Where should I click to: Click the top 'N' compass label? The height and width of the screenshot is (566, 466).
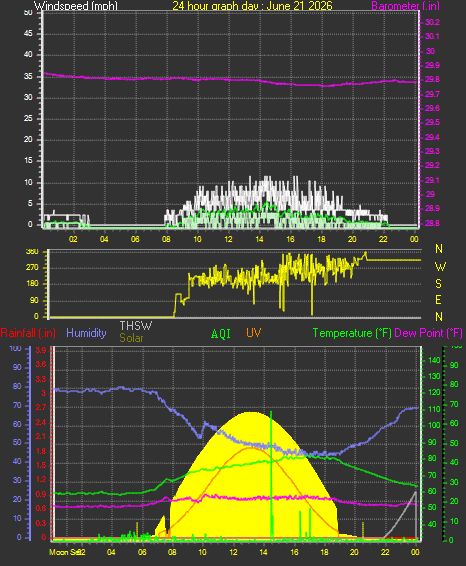pyautogui.click(x=439, y=249)
